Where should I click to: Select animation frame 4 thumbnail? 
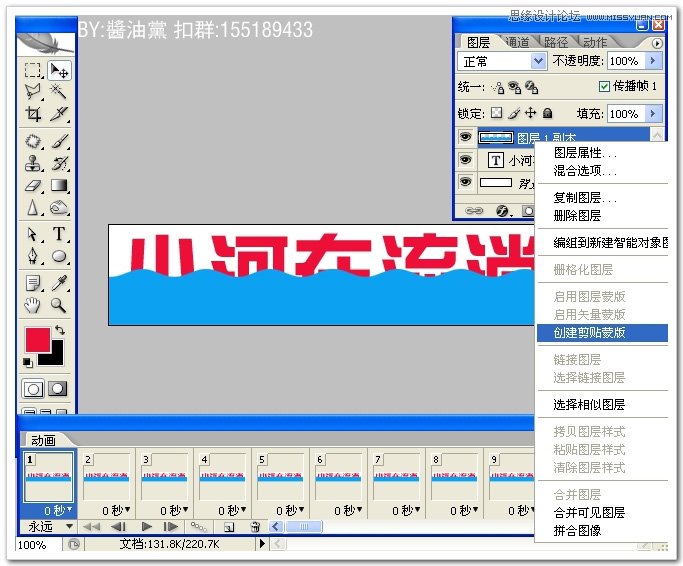[x=222, y=477]
